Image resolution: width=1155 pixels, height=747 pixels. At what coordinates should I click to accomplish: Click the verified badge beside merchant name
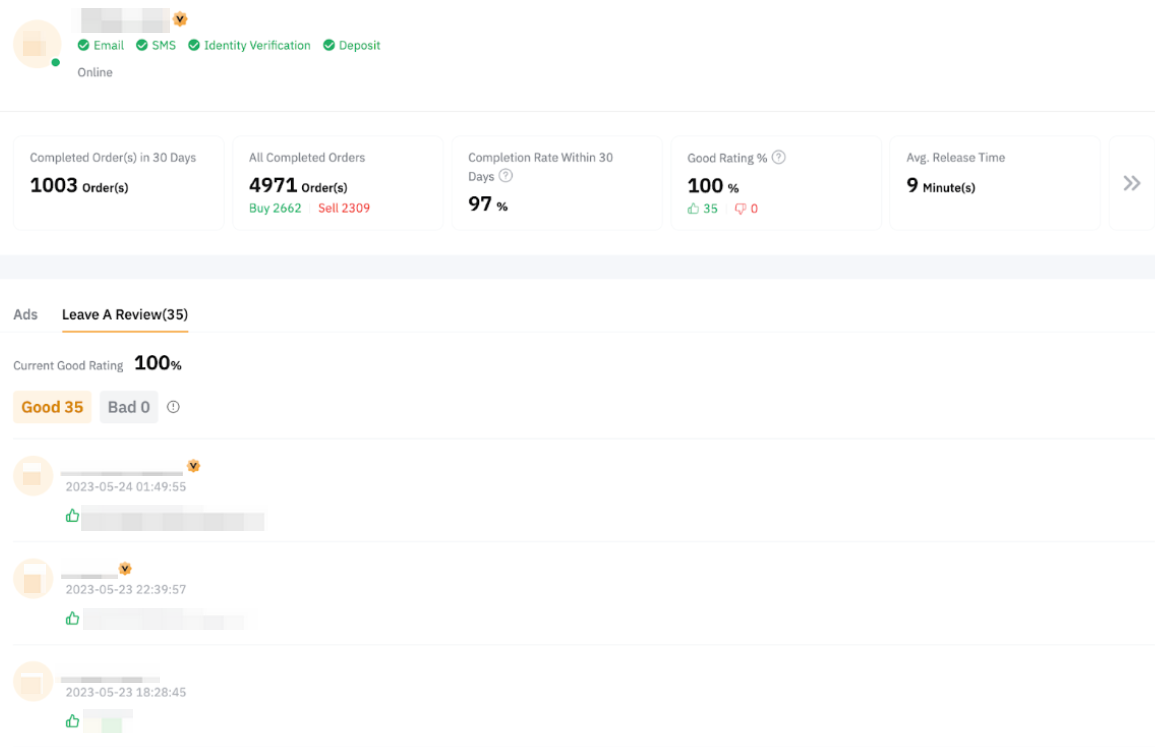180,19
